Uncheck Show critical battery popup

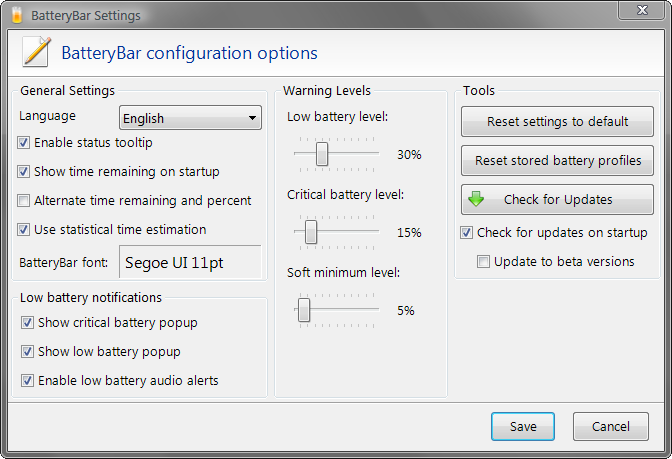coord(27,323)
